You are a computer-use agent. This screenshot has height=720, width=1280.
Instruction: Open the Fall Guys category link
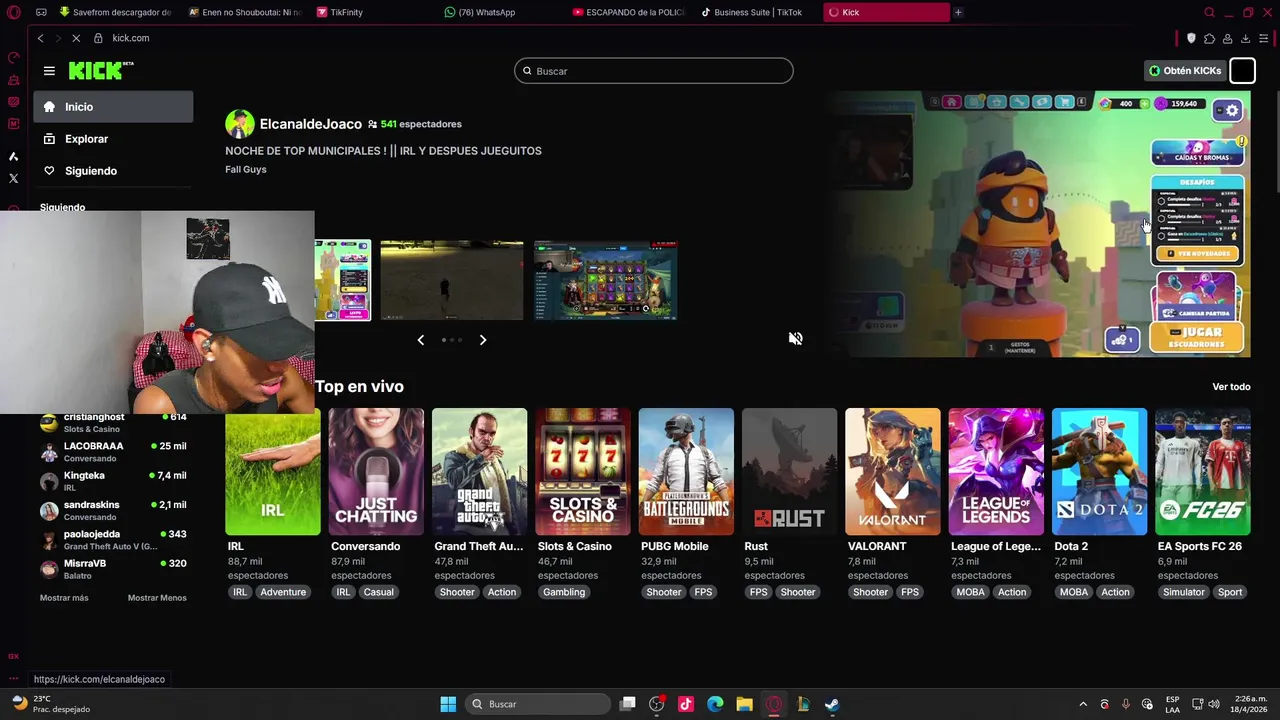(x=246, y=169)
